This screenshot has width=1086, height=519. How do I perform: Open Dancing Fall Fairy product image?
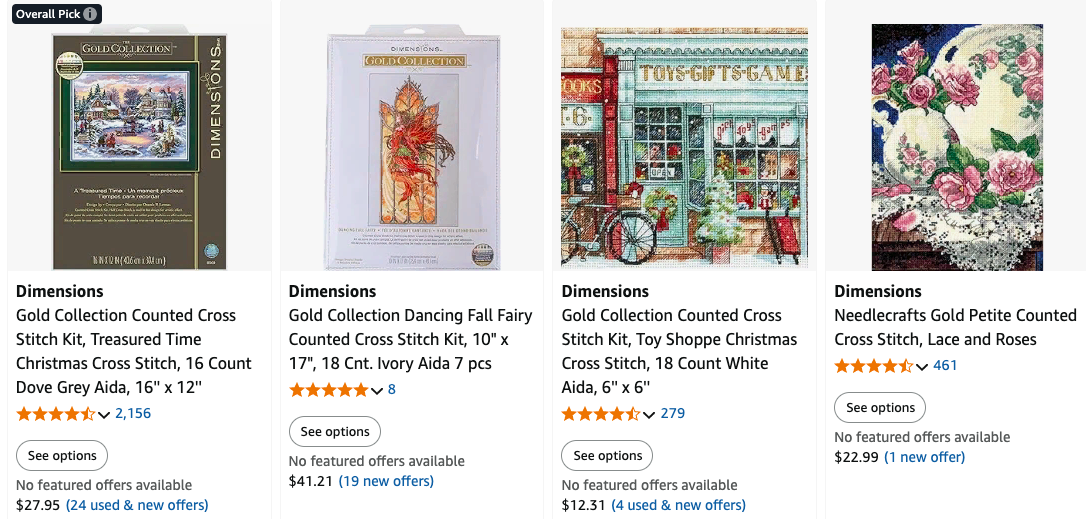pos(412,150)
